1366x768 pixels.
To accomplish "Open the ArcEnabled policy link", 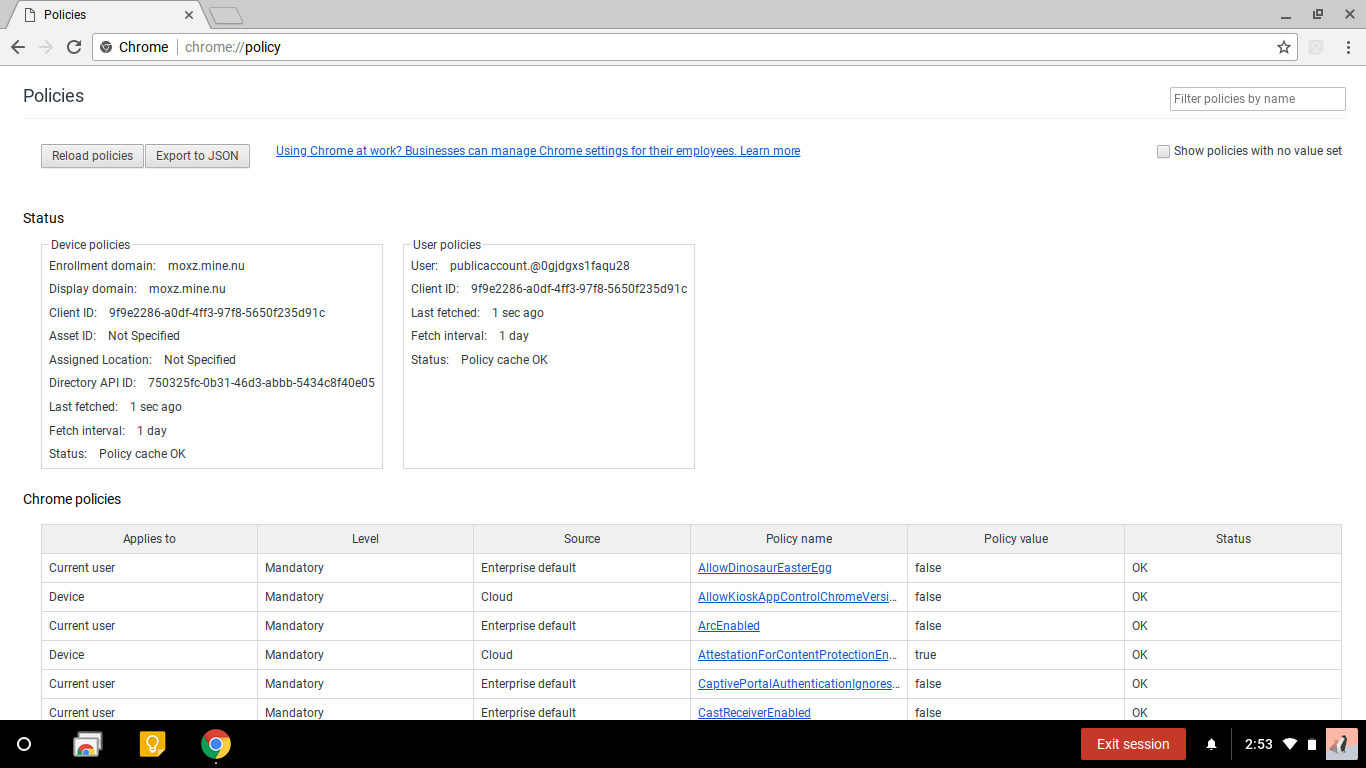I will point(729,626).
